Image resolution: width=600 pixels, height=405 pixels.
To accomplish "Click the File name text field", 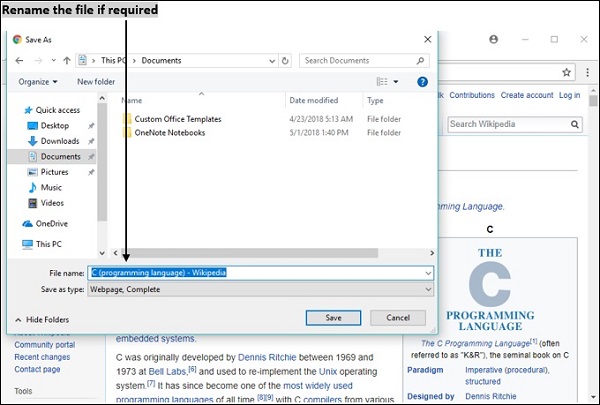I will click(261, 273).
